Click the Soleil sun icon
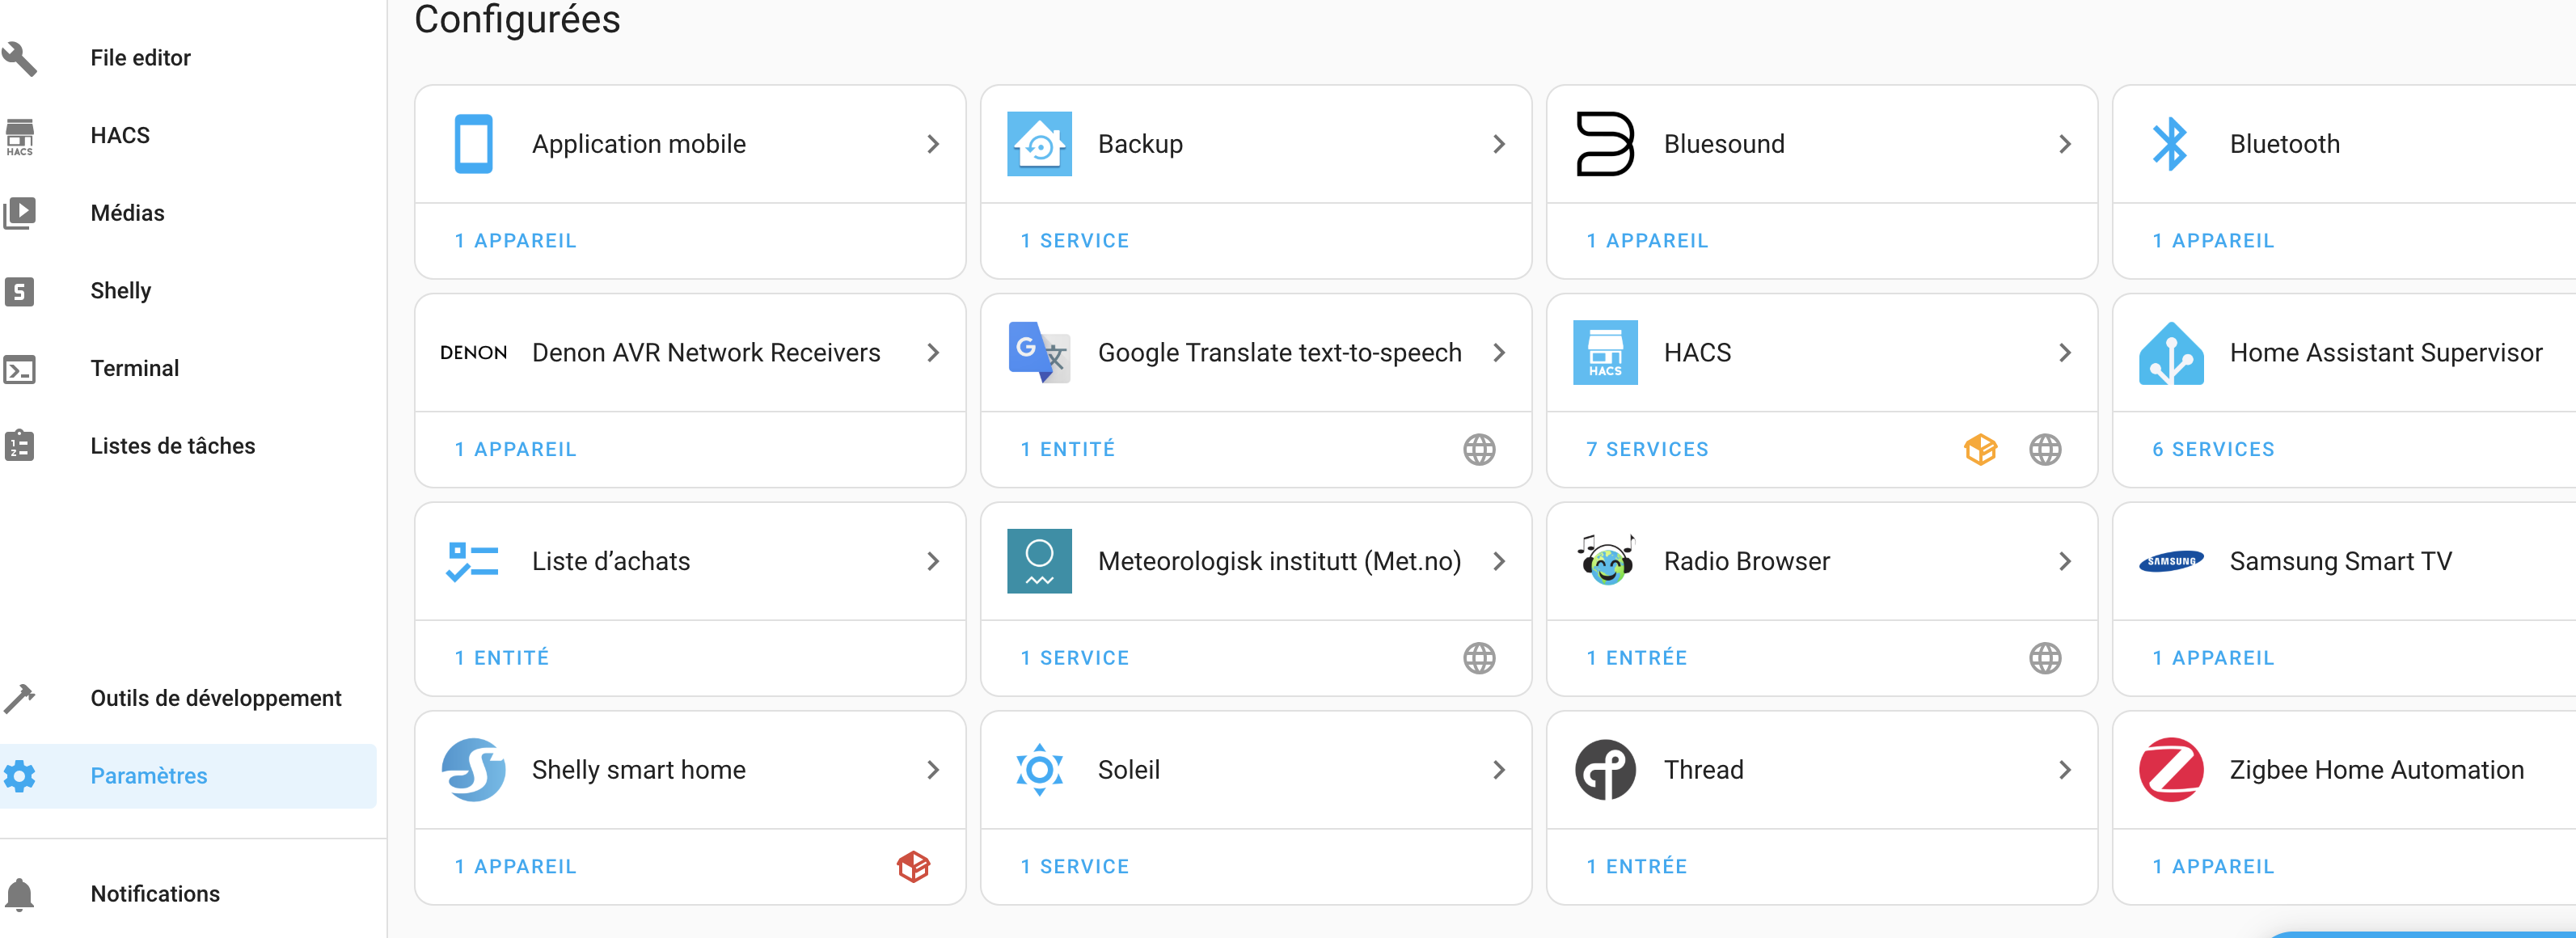The width and height of the screenshot is (2576, 938). pyautogui.click(x=1039, y=770)
